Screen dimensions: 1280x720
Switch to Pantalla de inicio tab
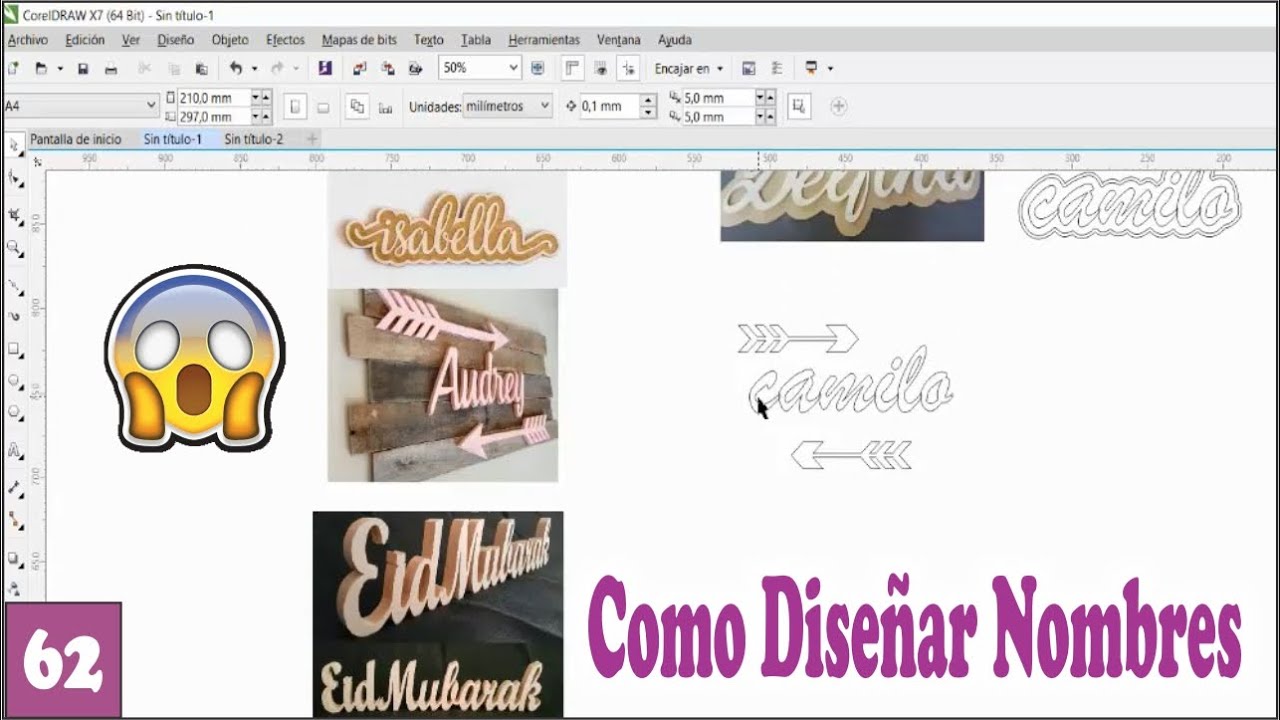76,139
